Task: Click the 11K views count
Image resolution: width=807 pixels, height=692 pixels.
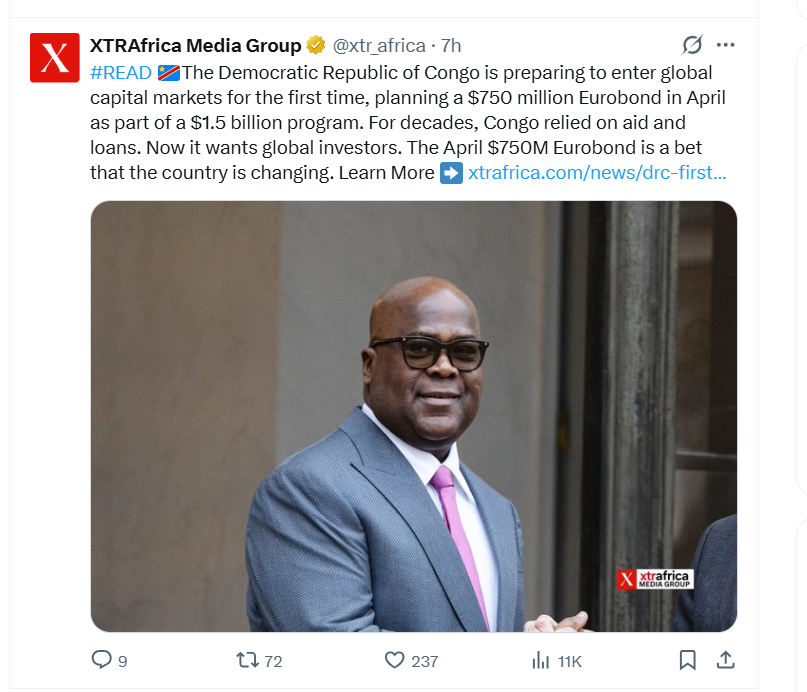Action: 570,661
